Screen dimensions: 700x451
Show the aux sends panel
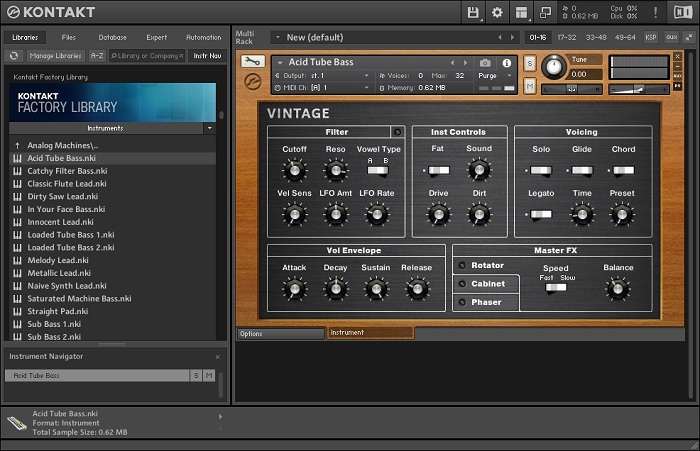pos(671,38)
